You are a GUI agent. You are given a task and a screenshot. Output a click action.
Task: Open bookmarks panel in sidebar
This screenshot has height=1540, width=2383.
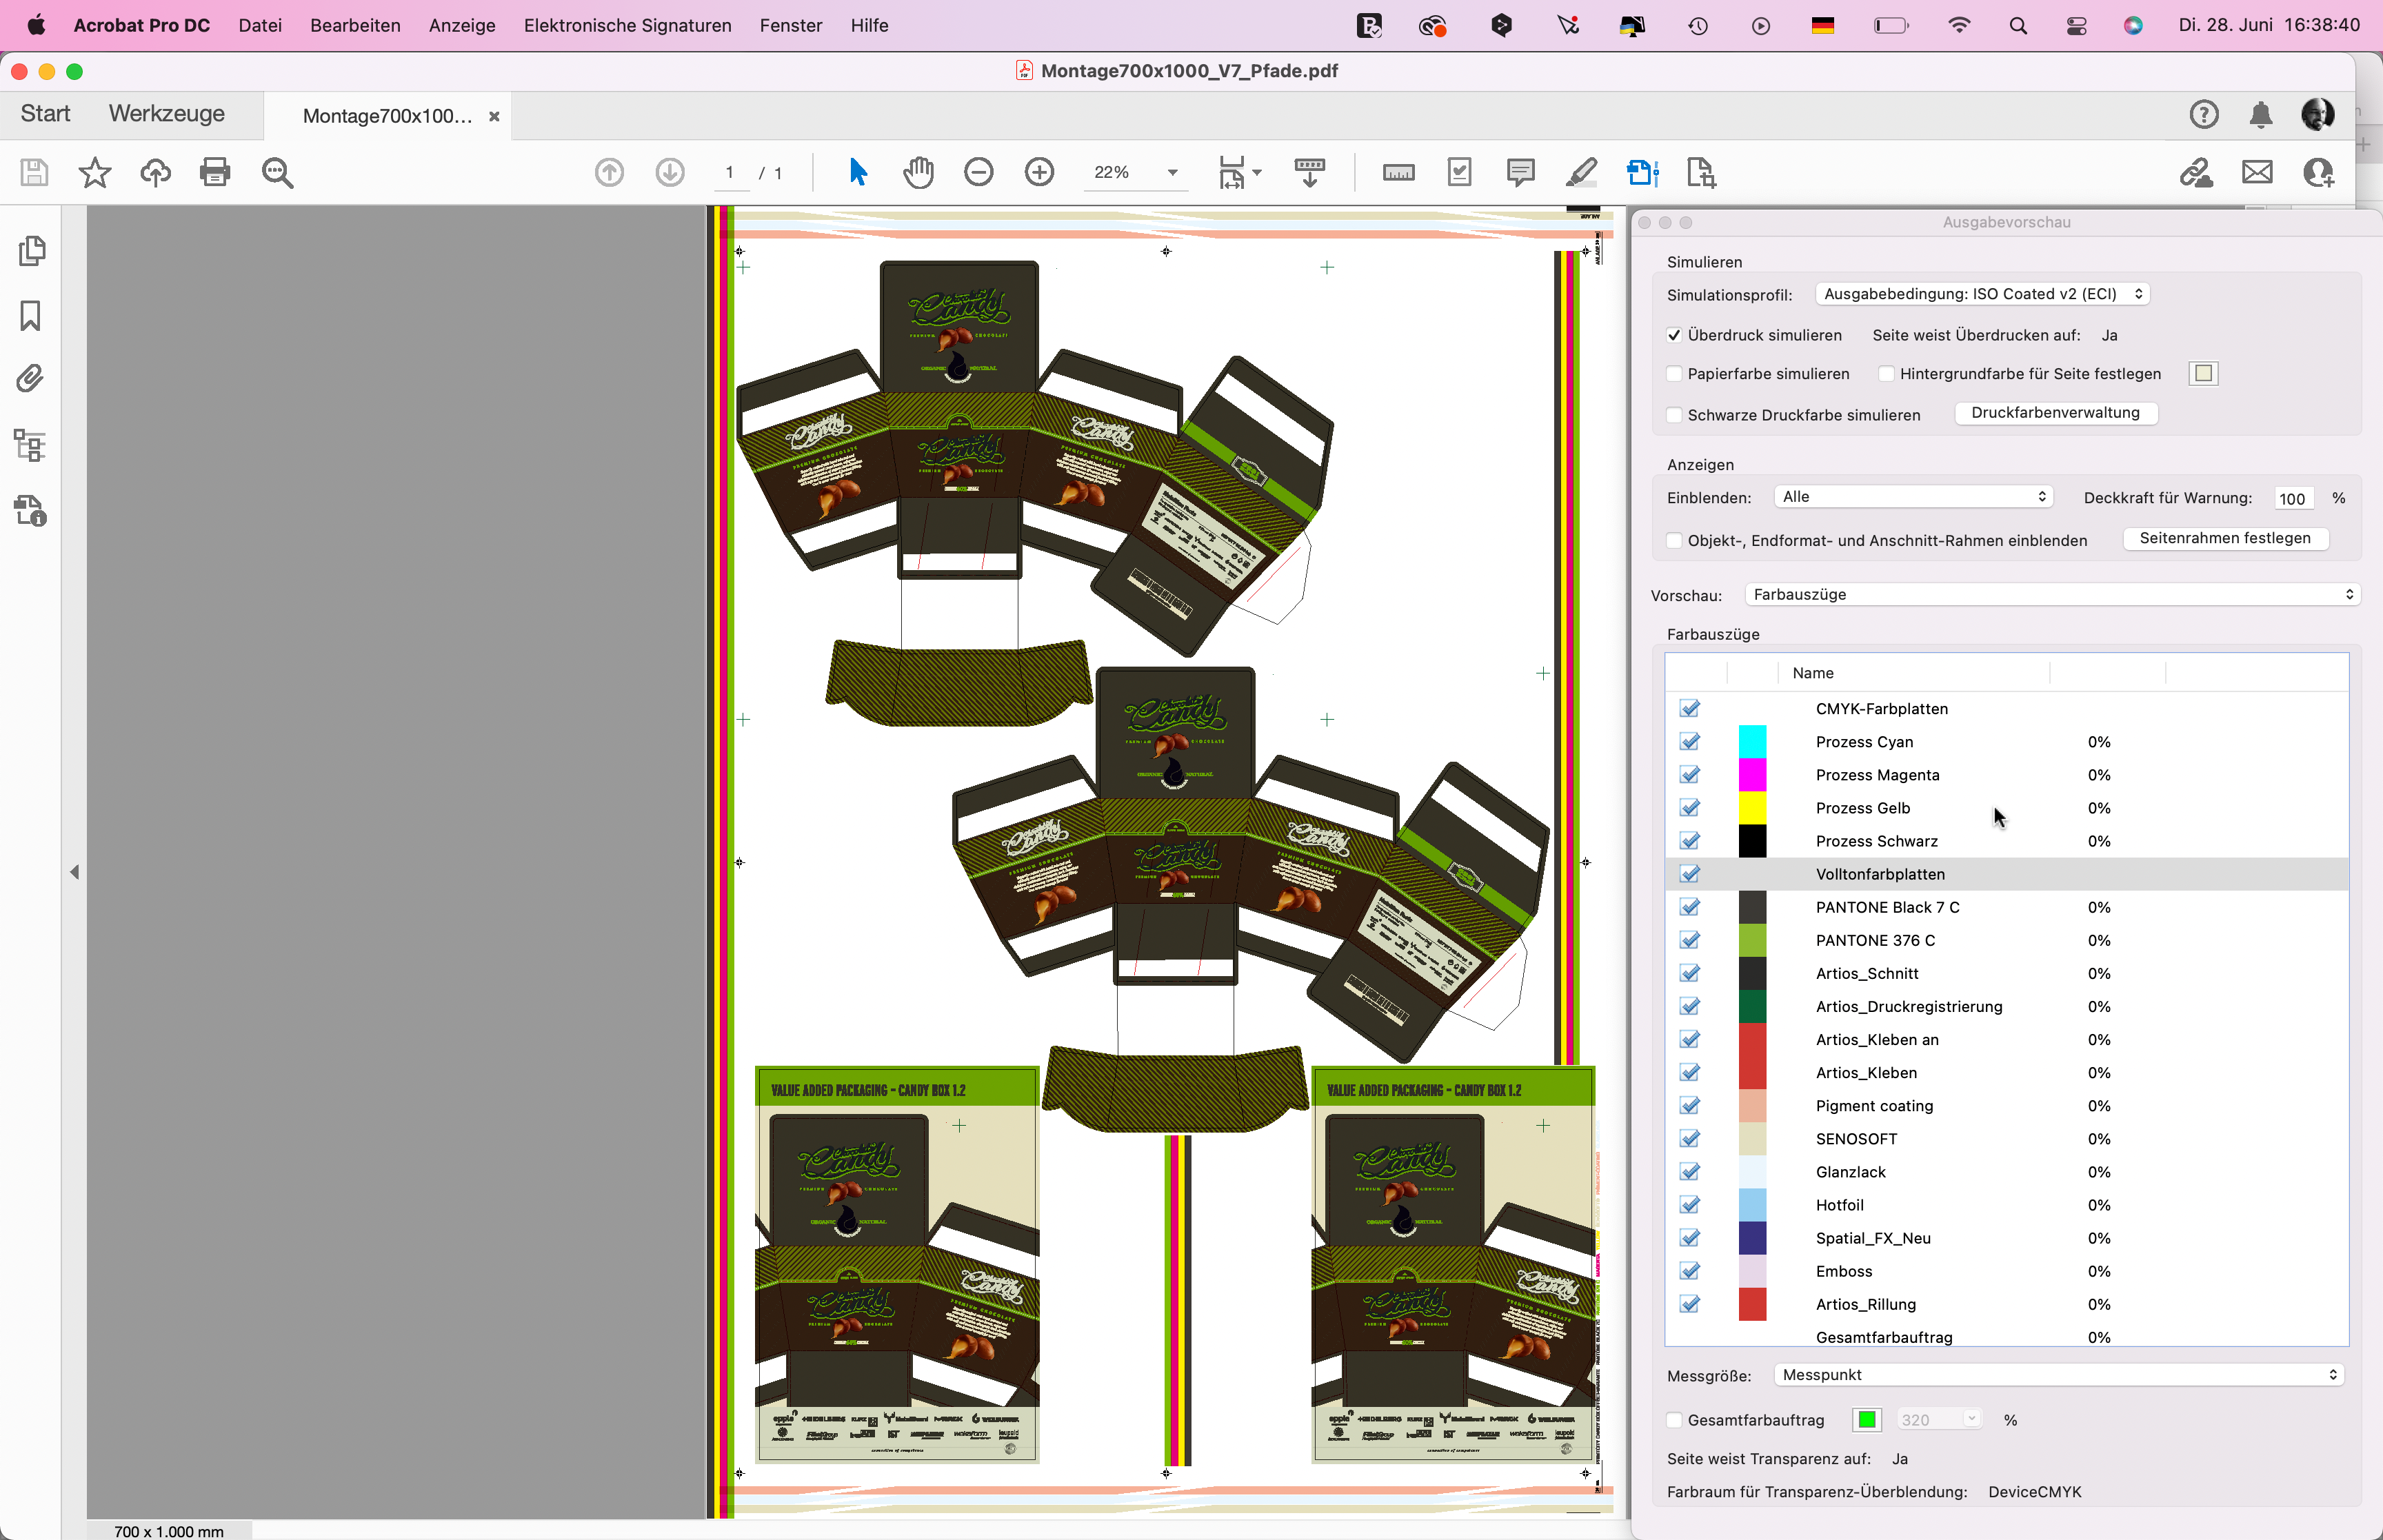(31, 316)
